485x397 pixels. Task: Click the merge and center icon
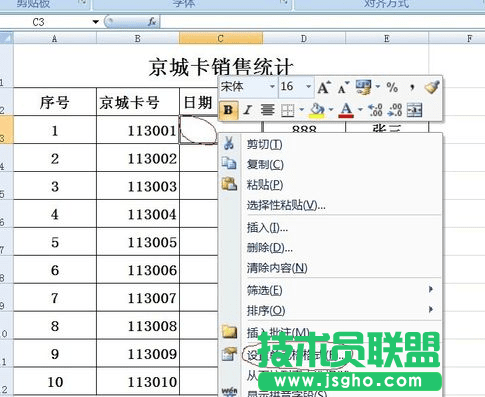click(414, 110)
